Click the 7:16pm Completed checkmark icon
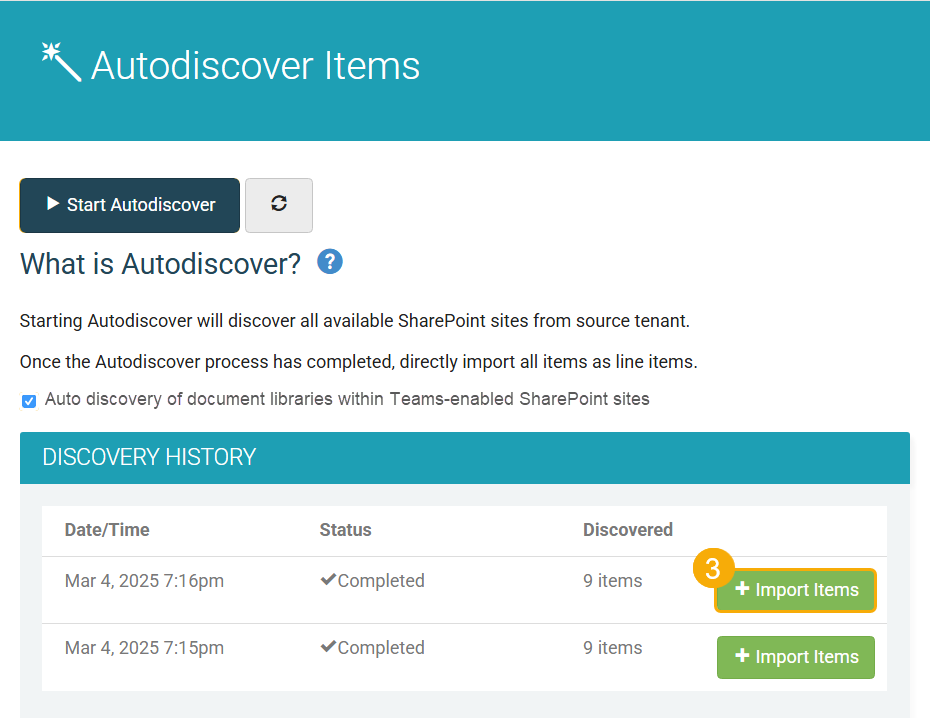Image resolution: width=930 pixels, height=718 pixels. 327,581
